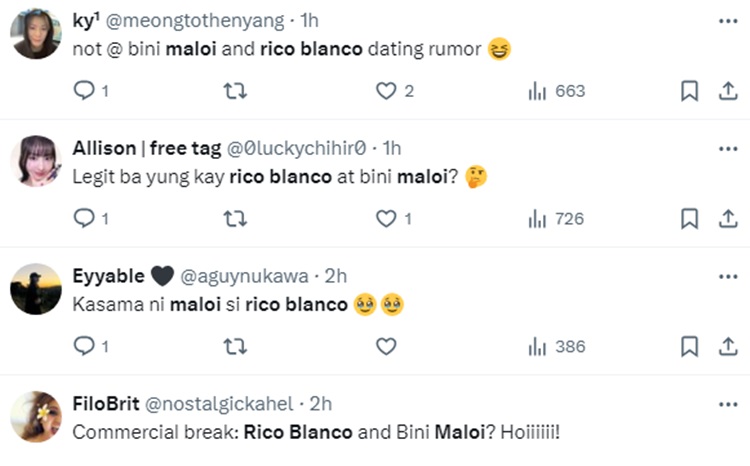
Task: Reply to Allison's Legit ba tweet
Action: 85,218
